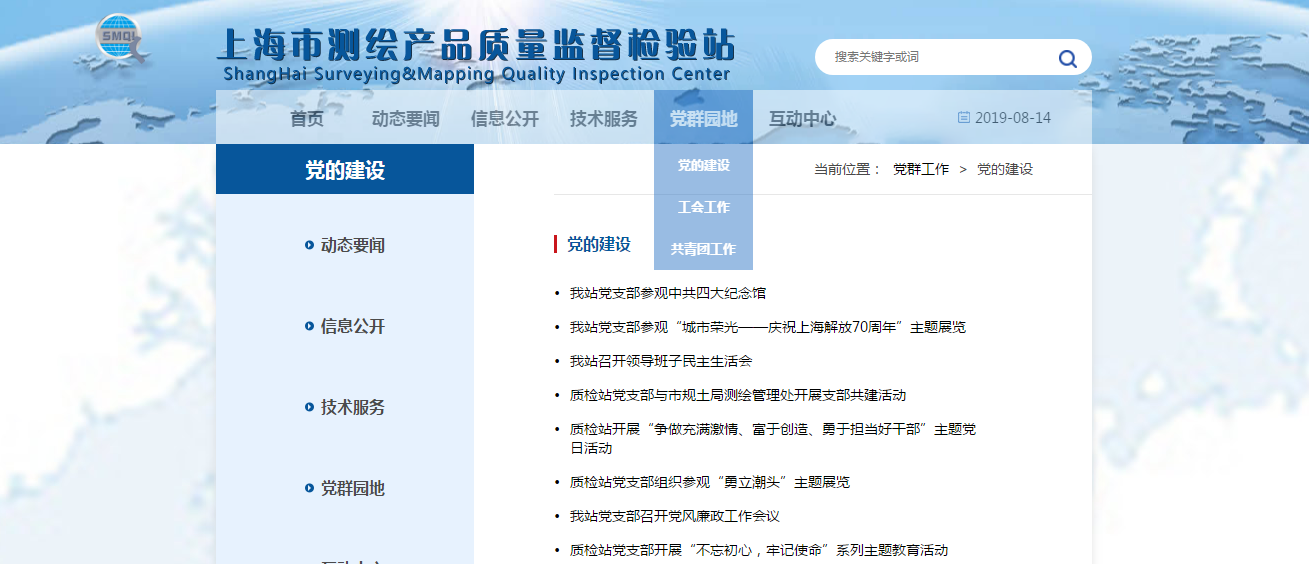Open article about 勇立潮头 主题展览
Screen dimensions: 1309x564
[x=710, y=482]
